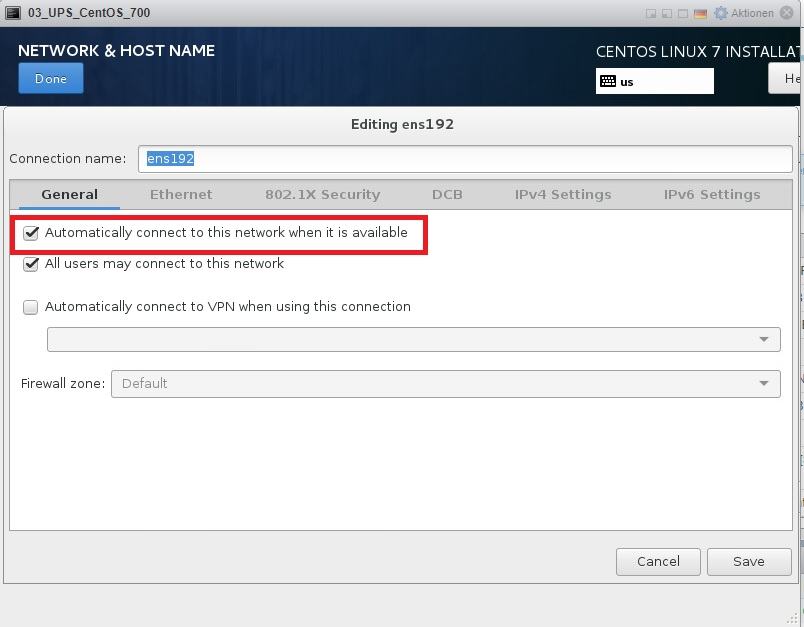
Task: Switch to the Ethernet tab
Action: [181, 195]
